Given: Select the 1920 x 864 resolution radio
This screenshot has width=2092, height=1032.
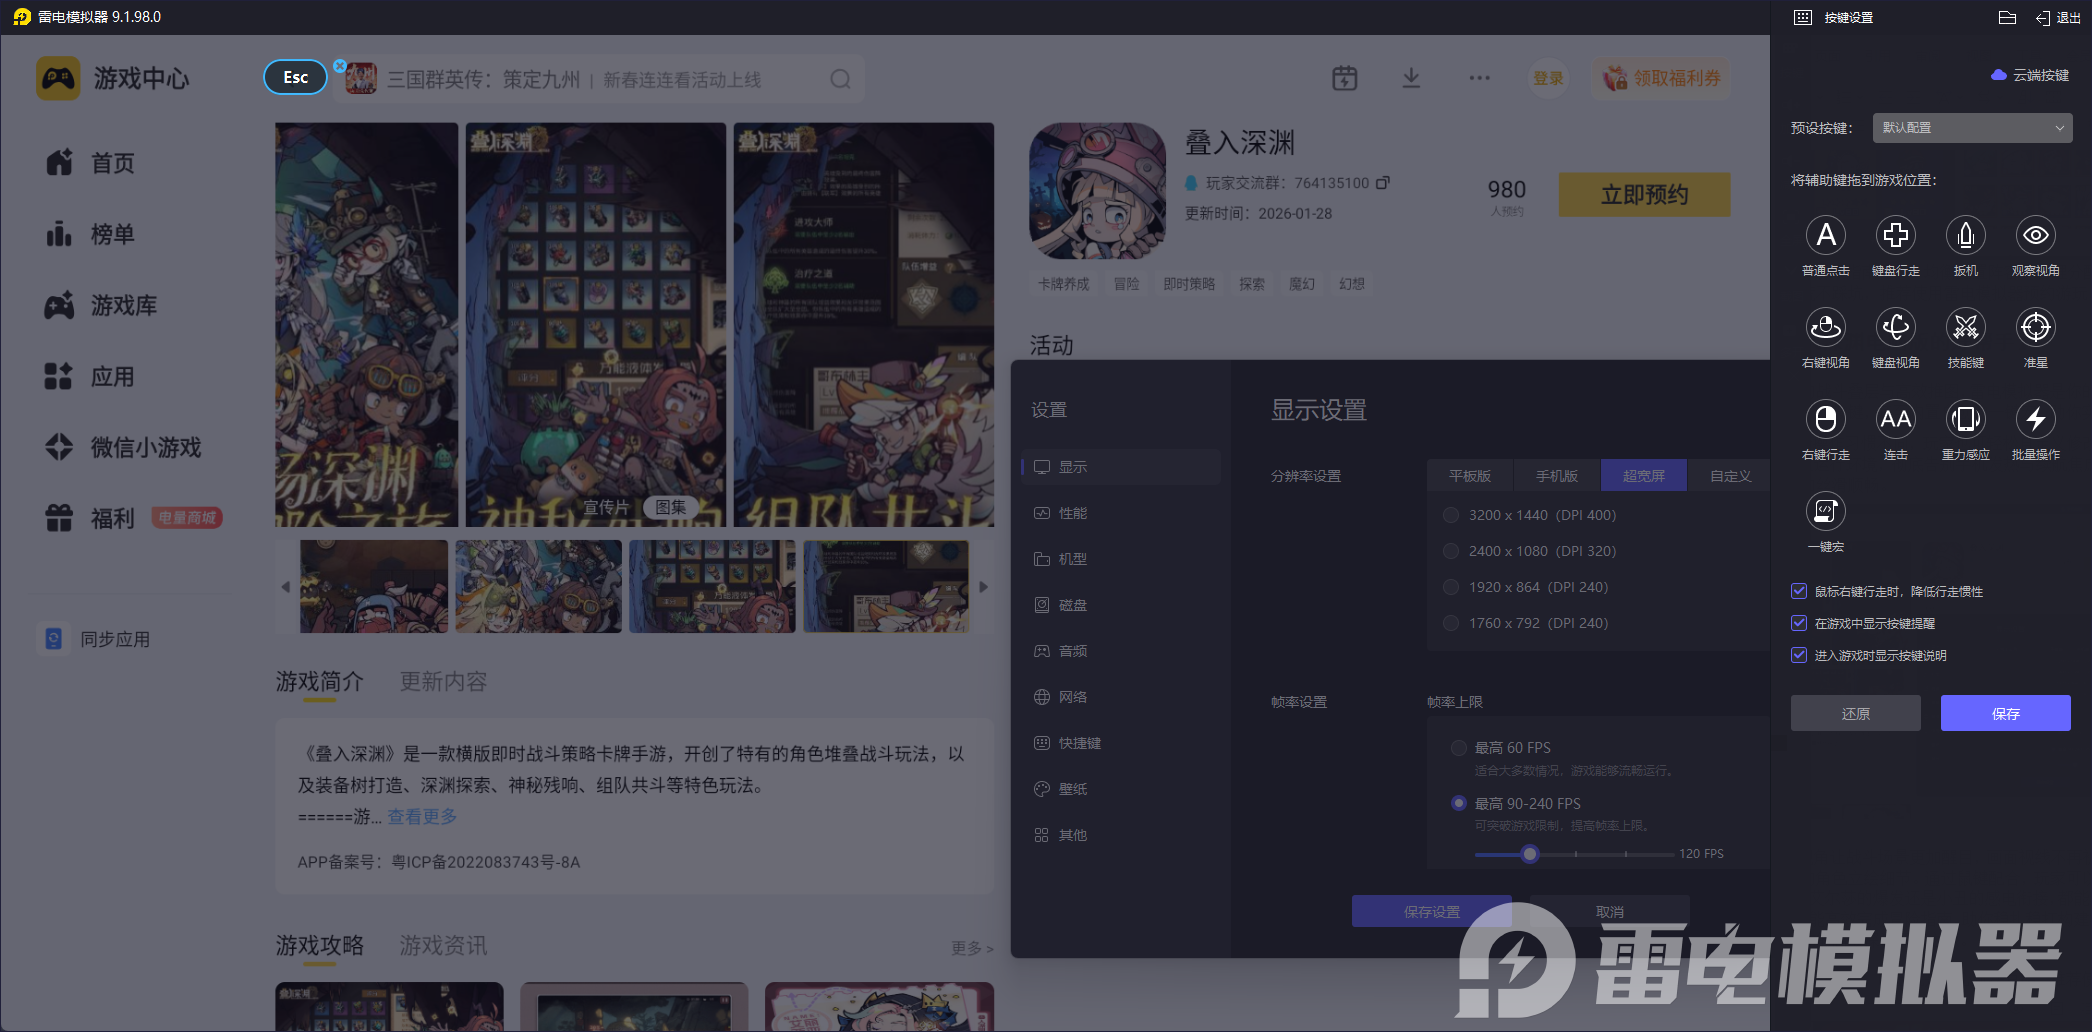Looking at the screenshot, I should 1450,587.
